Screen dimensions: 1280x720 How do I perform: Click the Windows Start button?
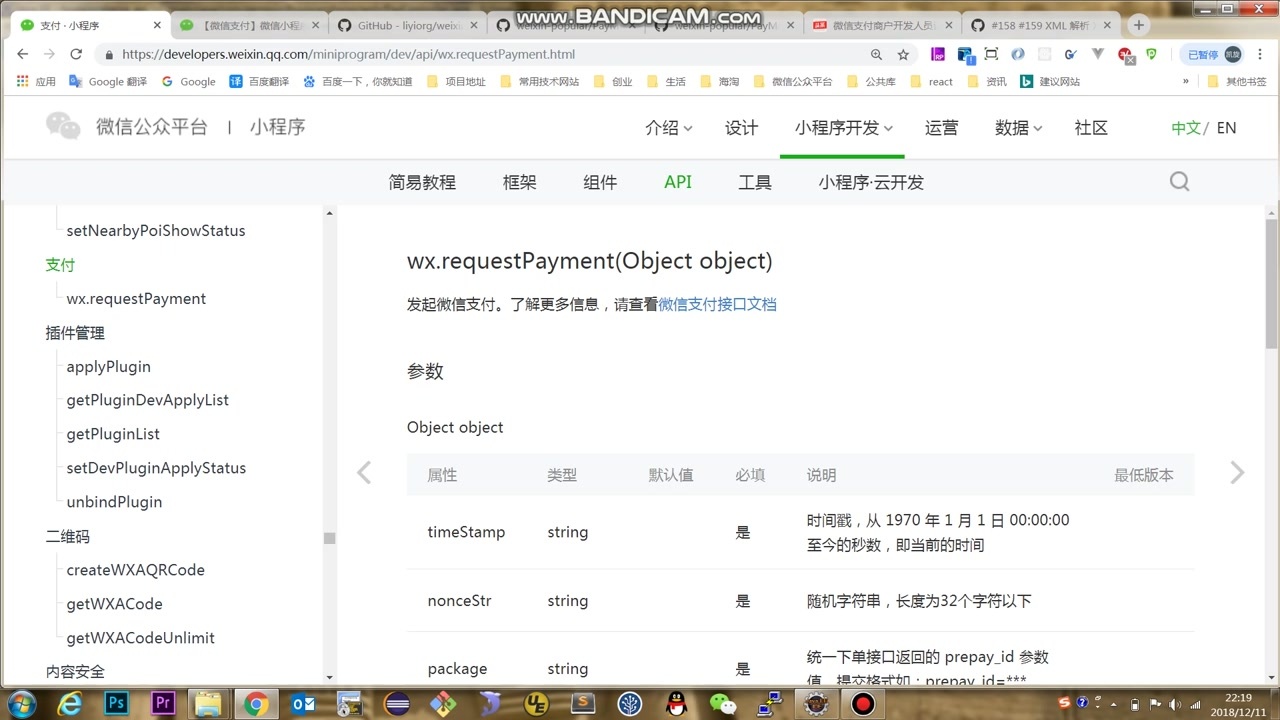[x=20, y=703]
